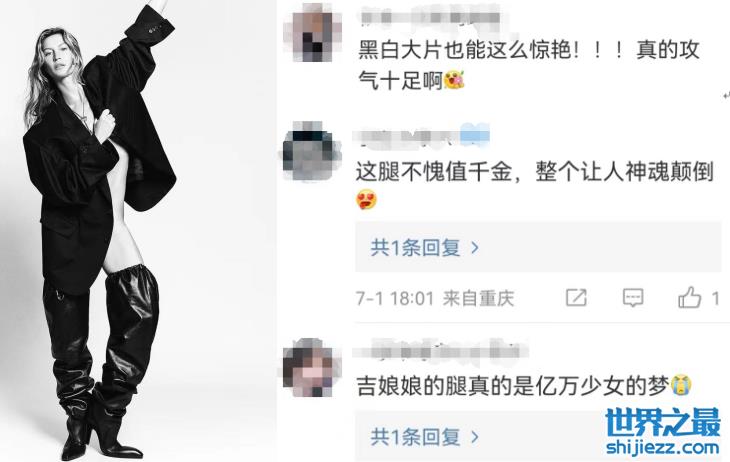Click the chevron beside the second comment's 共1条回复

(475, 248)
